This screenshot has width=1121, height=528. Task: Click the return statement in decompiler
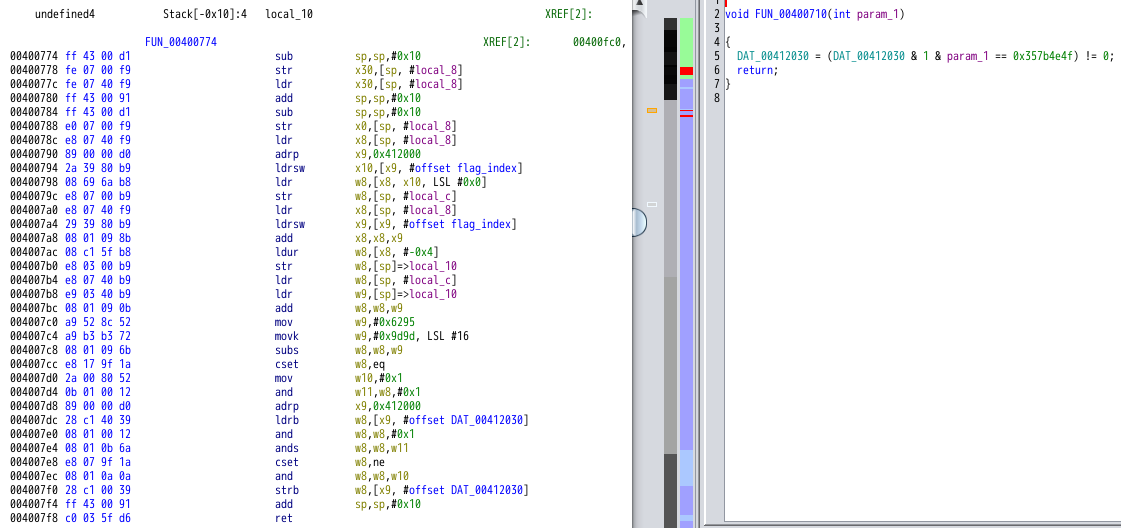[x=755, y=70]
